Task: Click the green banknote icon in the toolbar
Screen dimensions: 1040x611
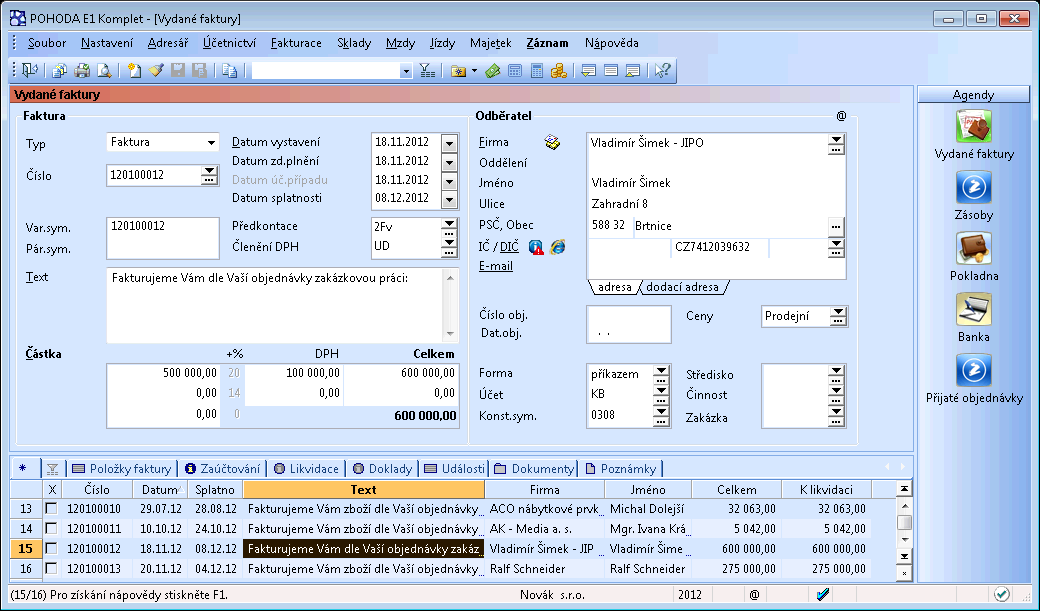Action: pyautogui.click(x=492, y=70)
